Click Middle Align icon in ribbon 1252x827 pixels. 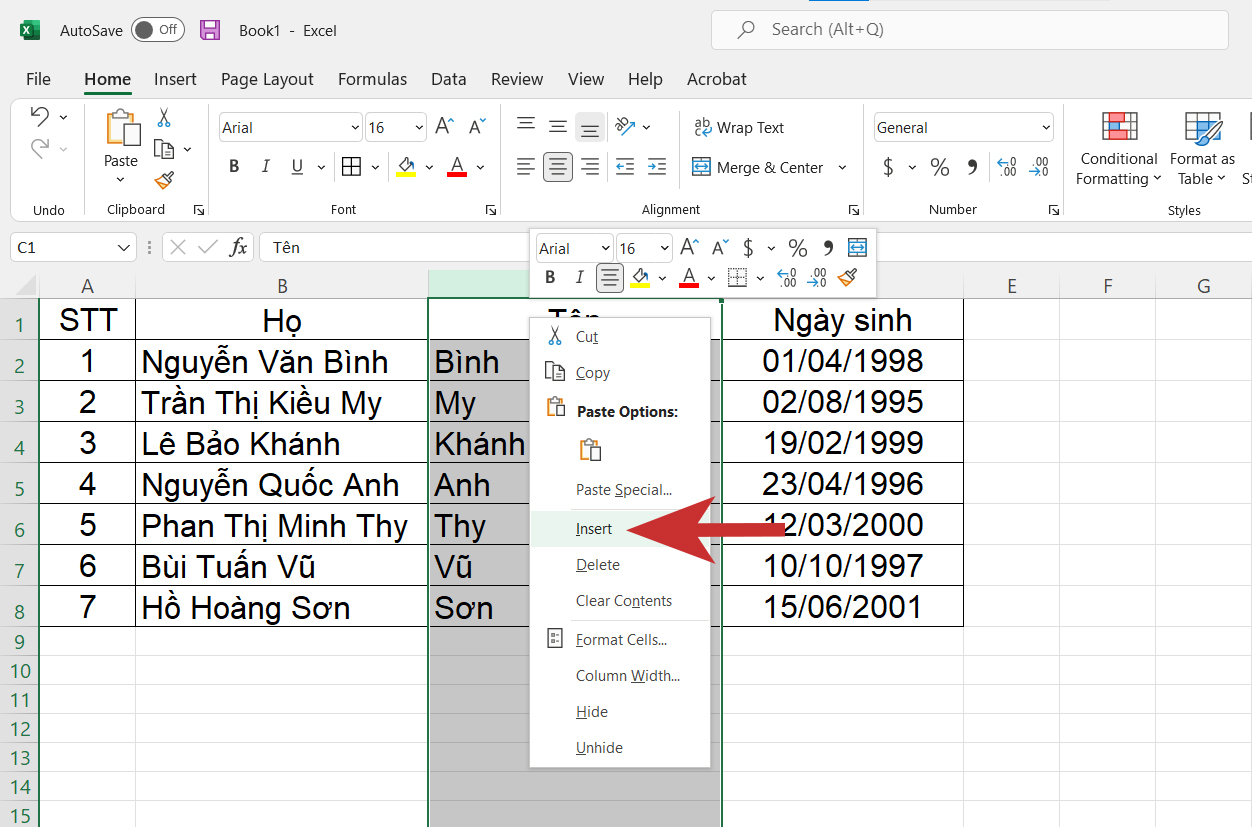[x=558, y=127]
